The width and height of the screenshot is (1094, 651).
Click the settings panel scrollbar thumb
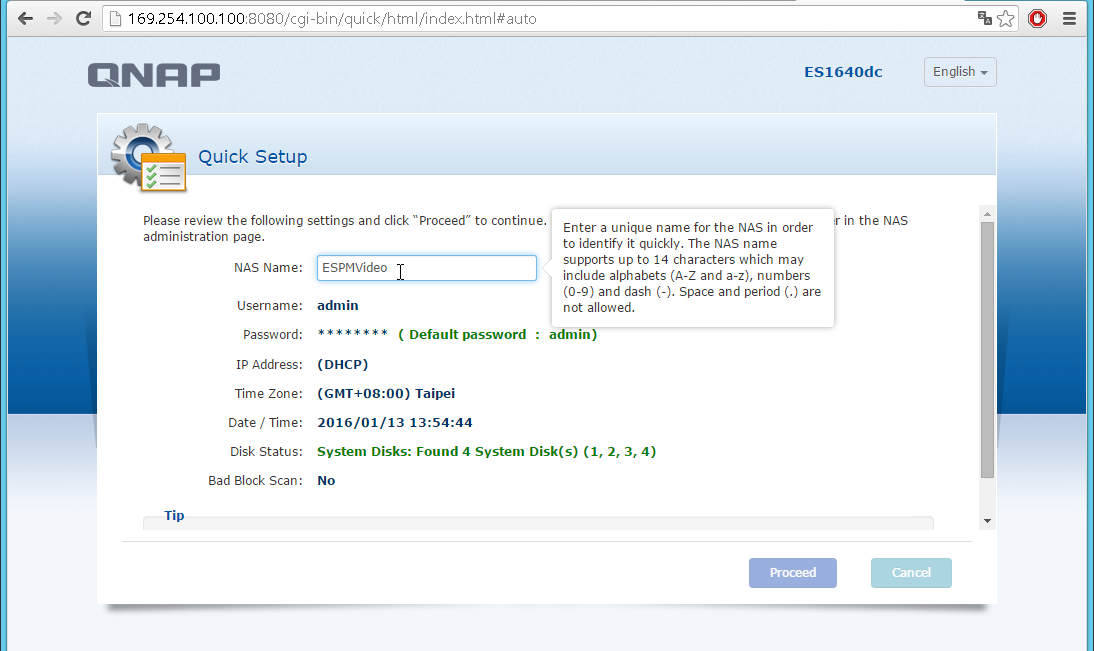click(987, 350)
